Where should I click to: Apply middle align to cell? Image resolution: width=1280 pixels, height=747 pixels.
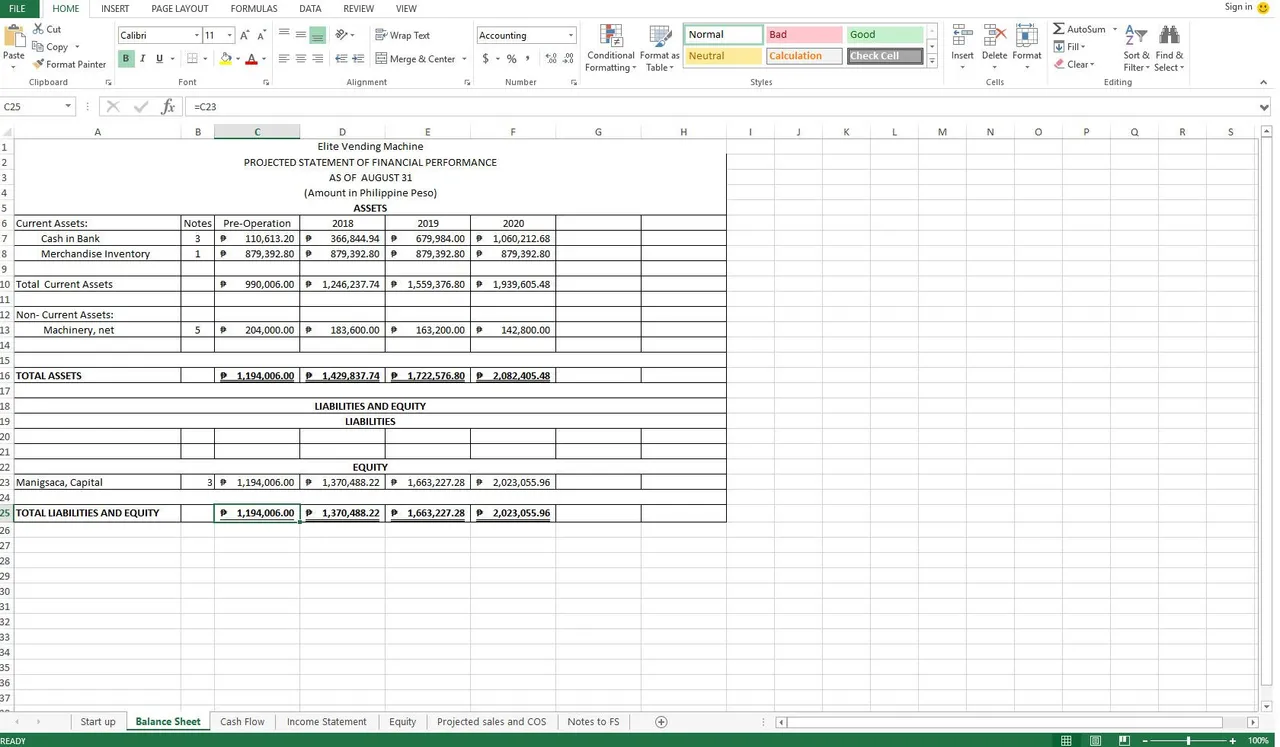(x=301, y=35)
